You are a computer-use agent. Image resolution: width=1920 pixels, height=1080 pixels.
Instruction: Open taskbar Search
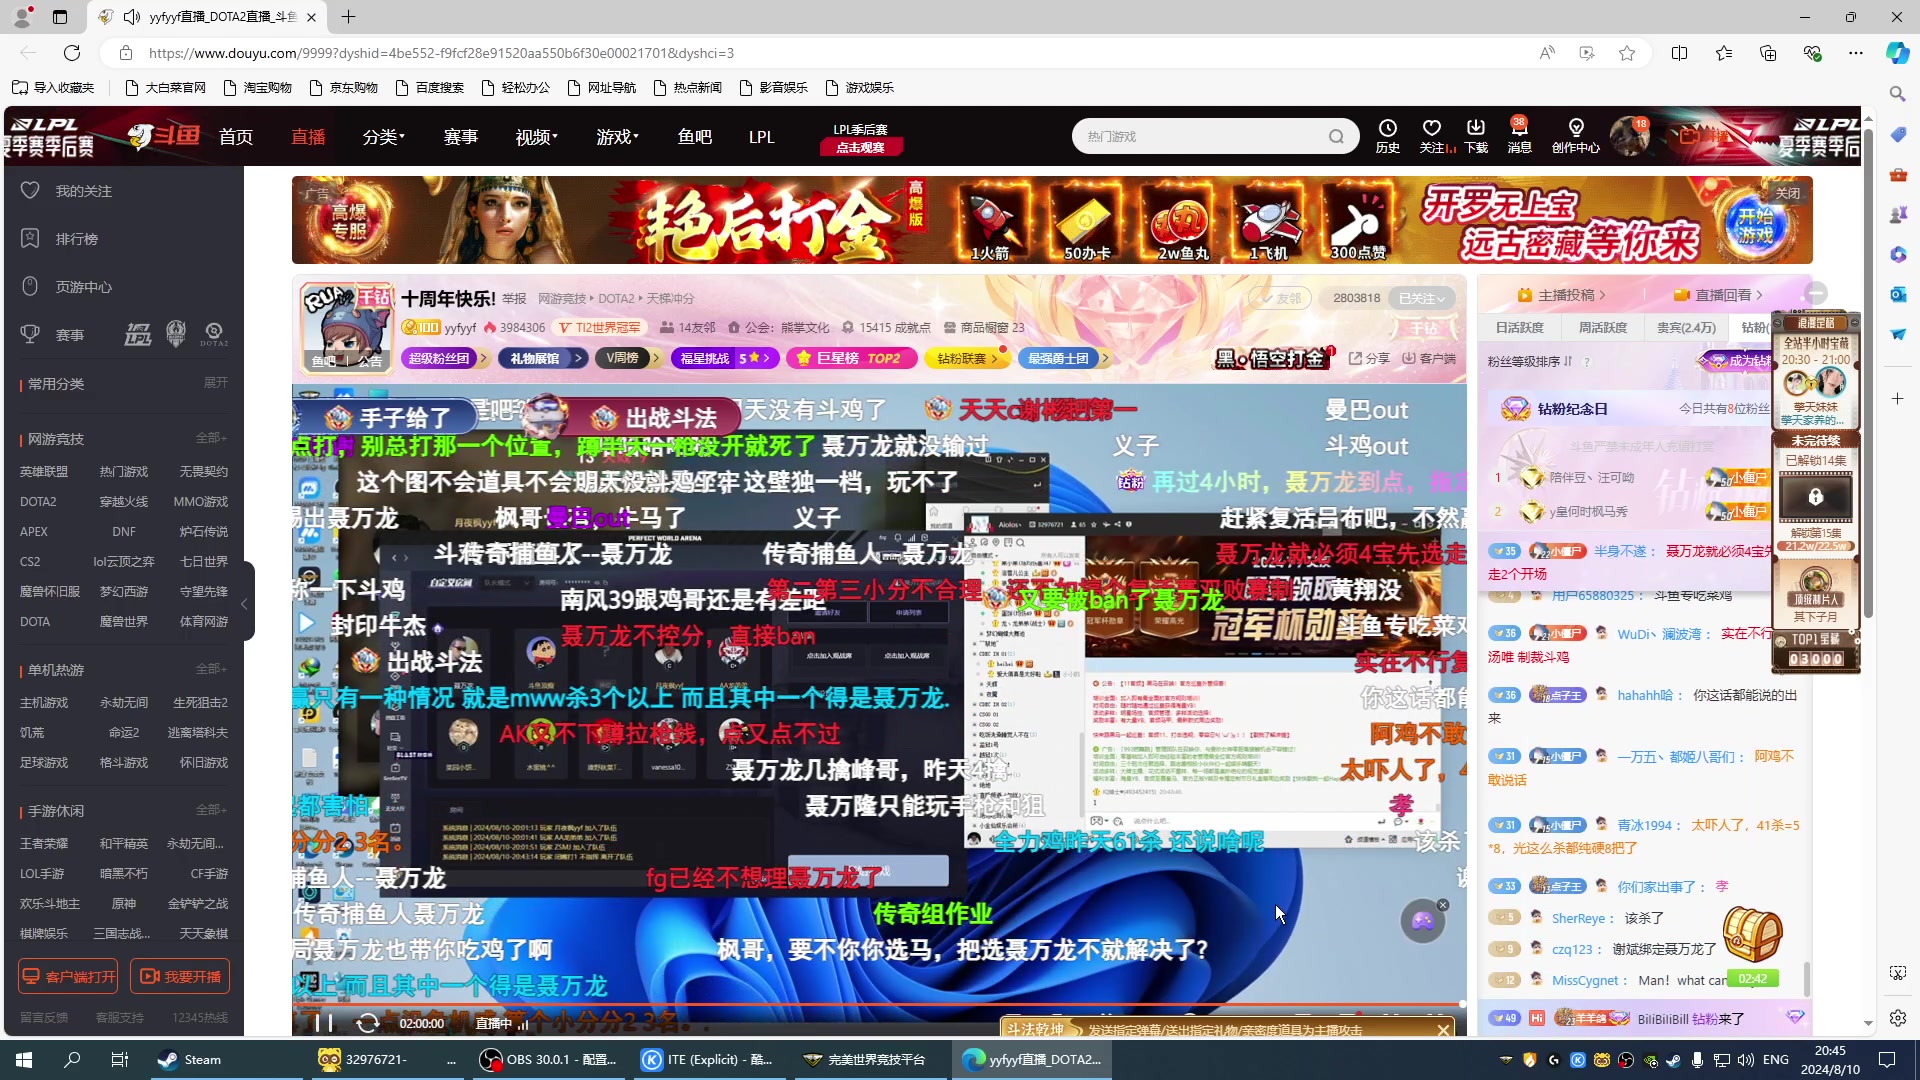72,1059
